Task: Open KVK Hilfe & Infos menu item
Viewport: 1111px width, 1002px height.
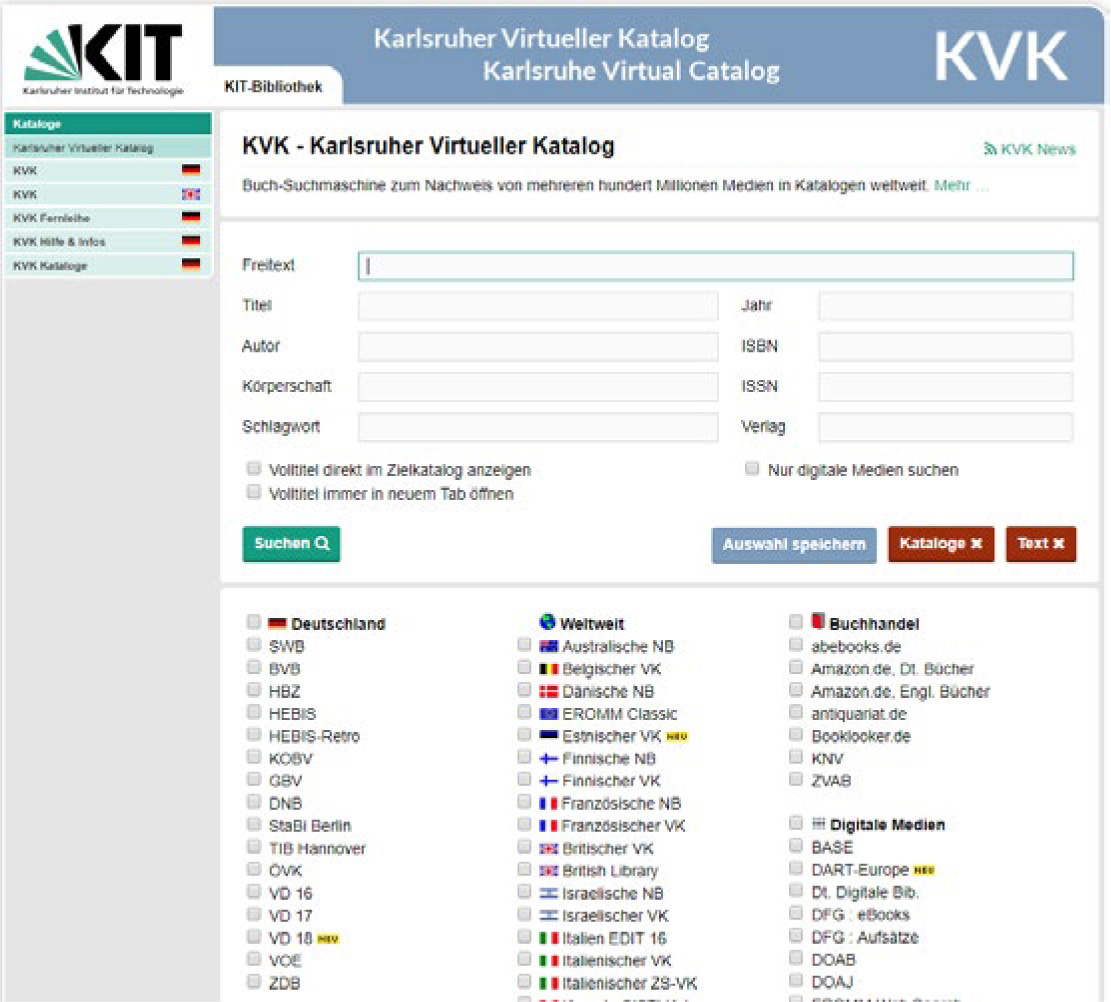Action: click(x=60, y=241)
